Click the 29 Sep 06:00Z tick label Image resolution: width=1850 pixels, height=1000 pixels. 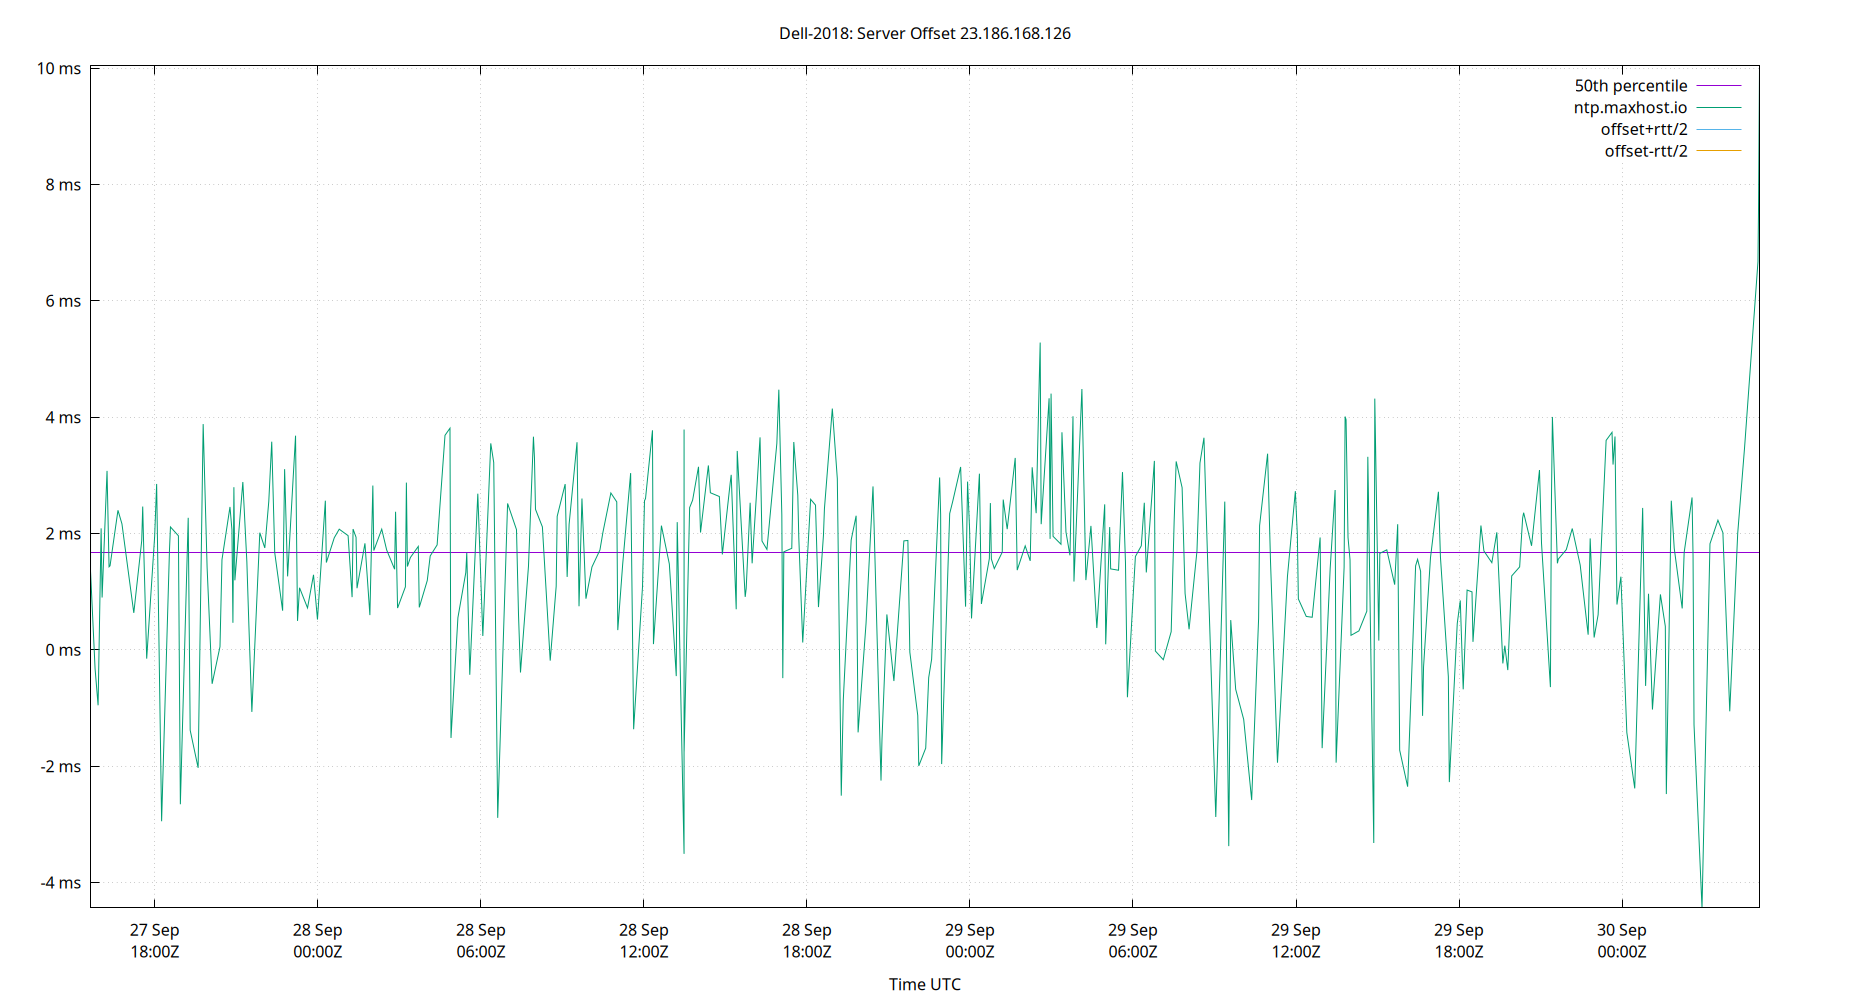click(1133, 941)
